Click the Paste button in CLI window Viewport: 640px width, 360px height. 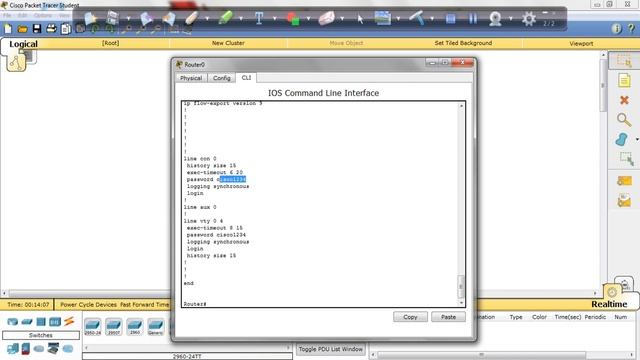click(448, 317)
